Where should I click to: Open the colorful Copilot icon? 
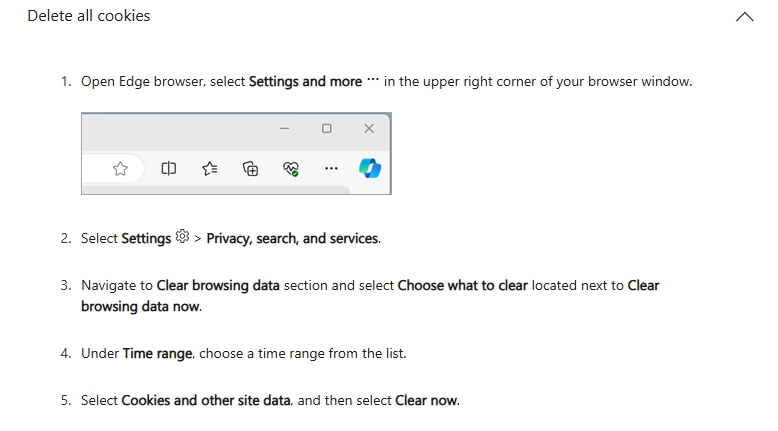370,168
